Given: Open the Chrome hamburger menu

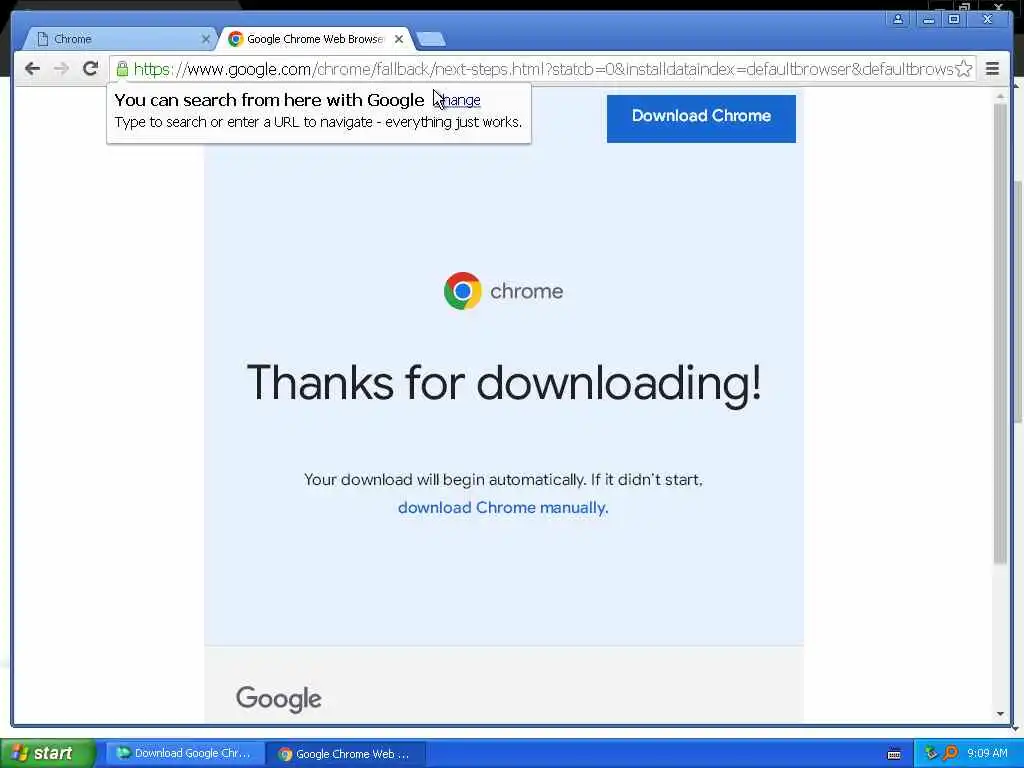Looking at the screenshot, I should pos(992,69).
